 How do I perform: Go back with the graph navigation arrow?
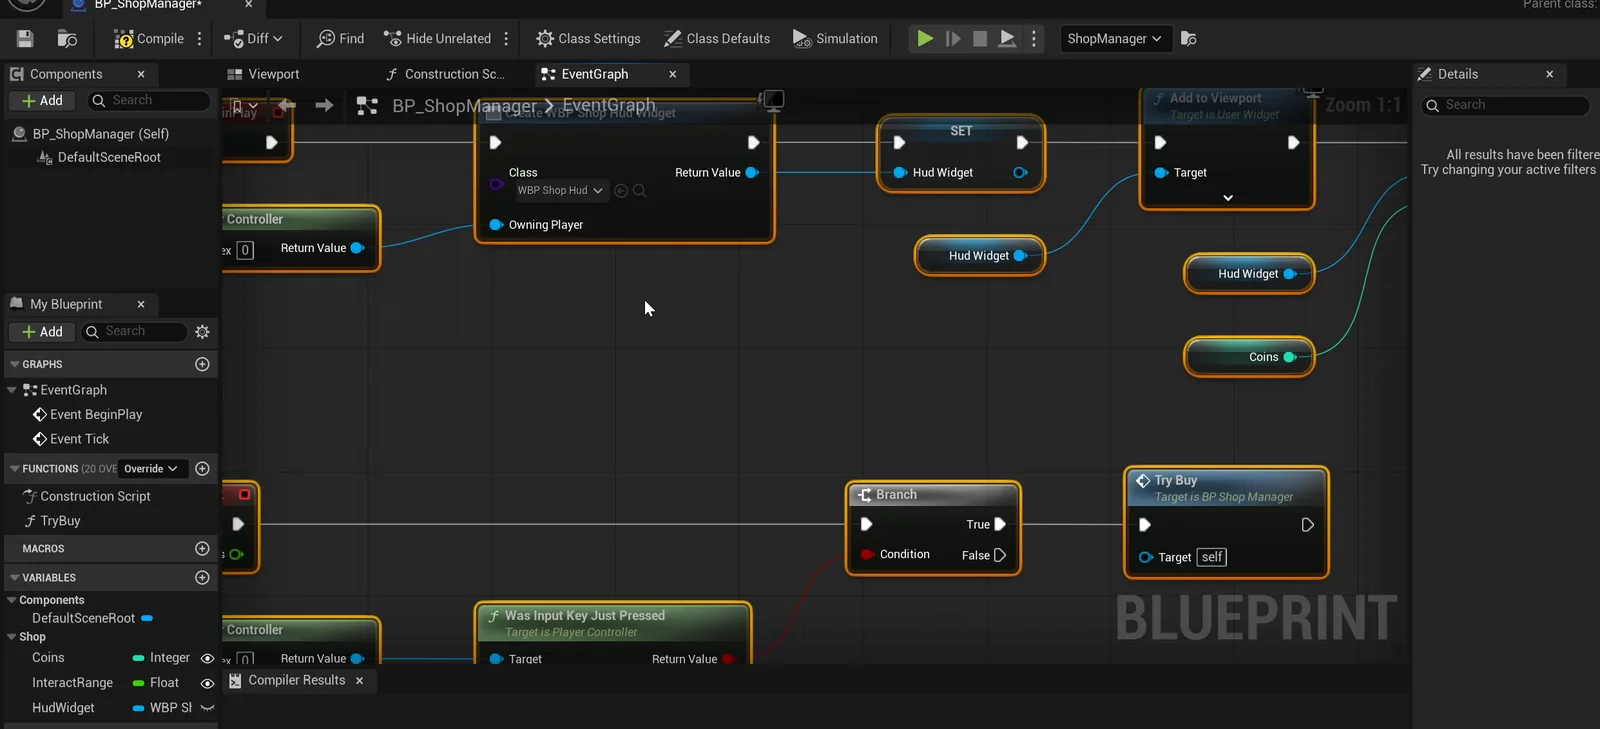(x=288, y=105)
